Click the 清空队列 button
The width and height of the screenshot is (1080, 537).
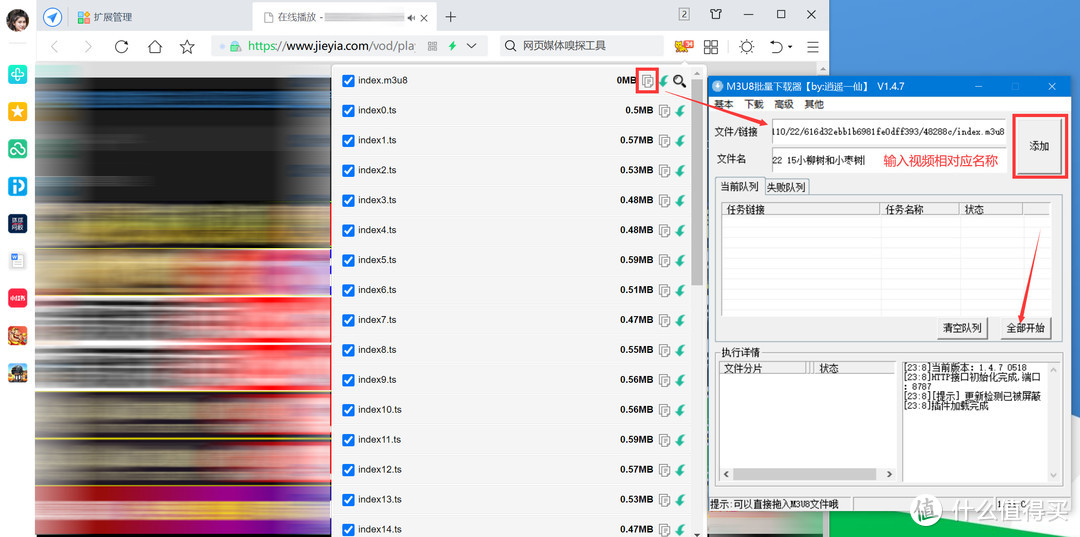(x=964, y=328)
